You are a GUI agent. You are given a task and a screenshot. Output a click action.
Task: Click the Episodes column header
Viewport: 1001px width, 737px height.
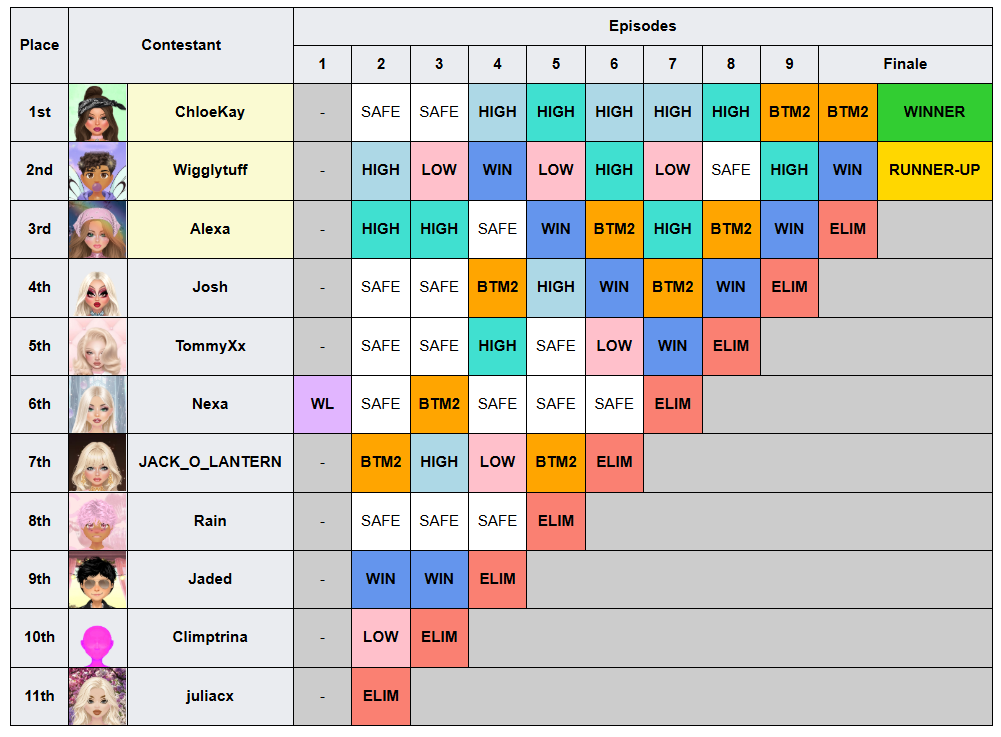click(642, 26)
